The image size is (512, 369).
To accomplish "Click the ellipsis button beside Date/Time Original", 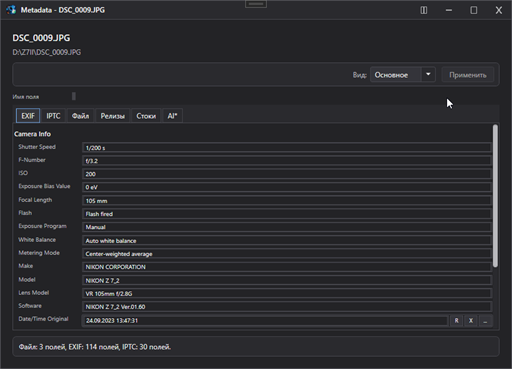I will [x=485, y=321].
